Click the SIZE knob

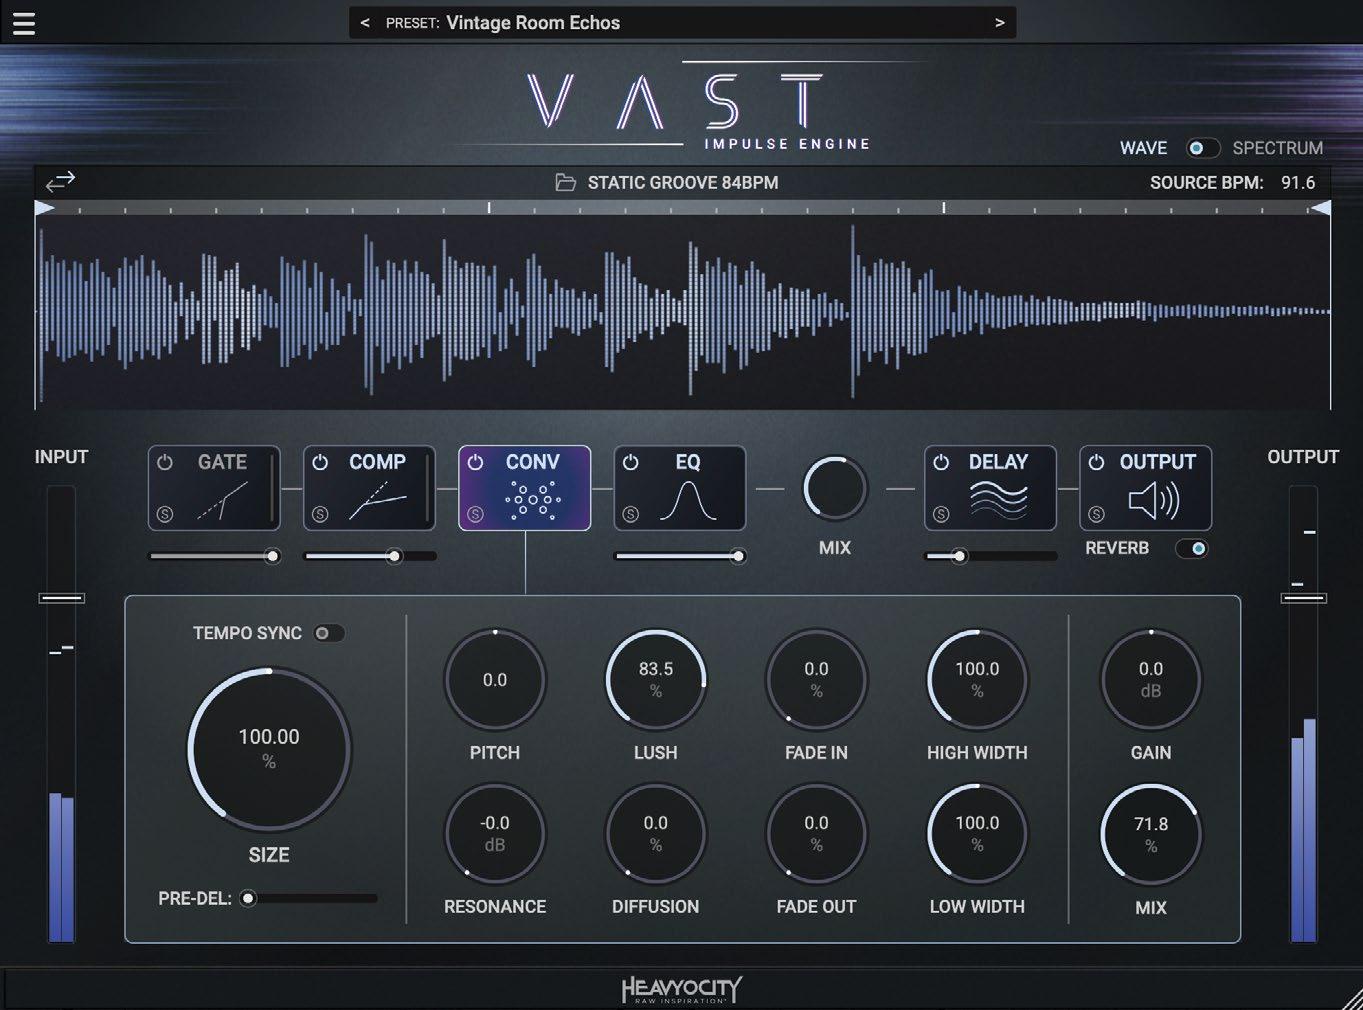click(269, 750)
